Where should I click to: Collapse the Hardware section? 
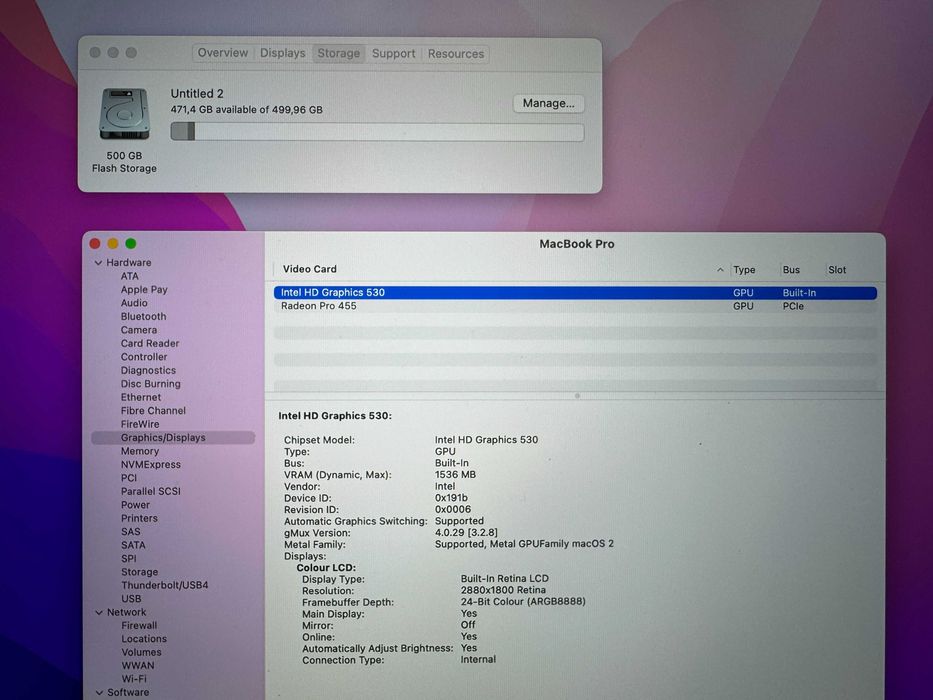coord(98,262)
